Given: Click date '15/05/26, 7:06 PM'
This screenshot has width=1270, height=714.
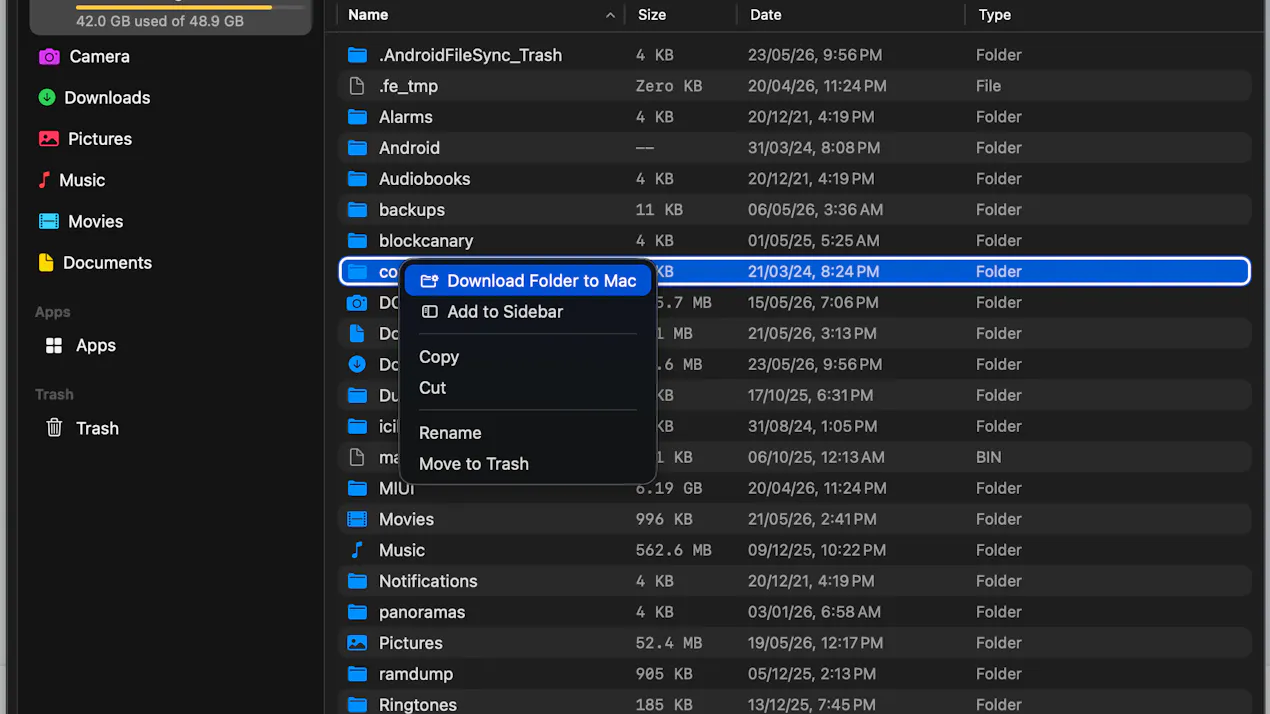Looking at the screenshot, I should point(813,303).
